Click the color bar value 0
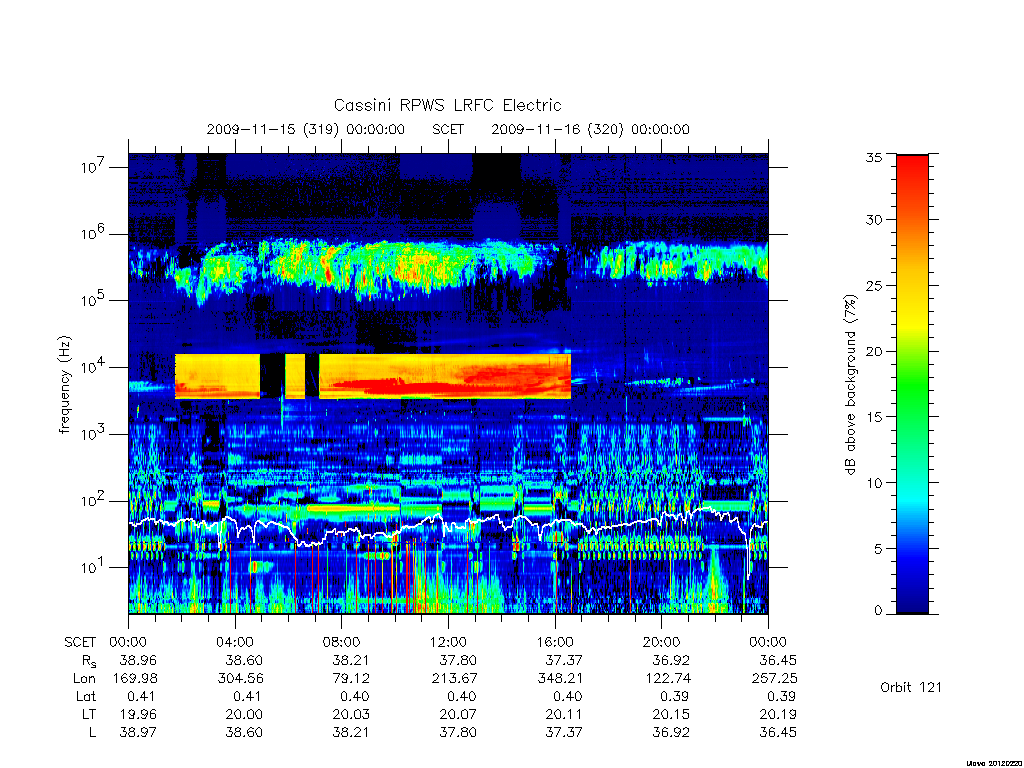Viewport: 1024px width, 768px height. click(878, 611)
